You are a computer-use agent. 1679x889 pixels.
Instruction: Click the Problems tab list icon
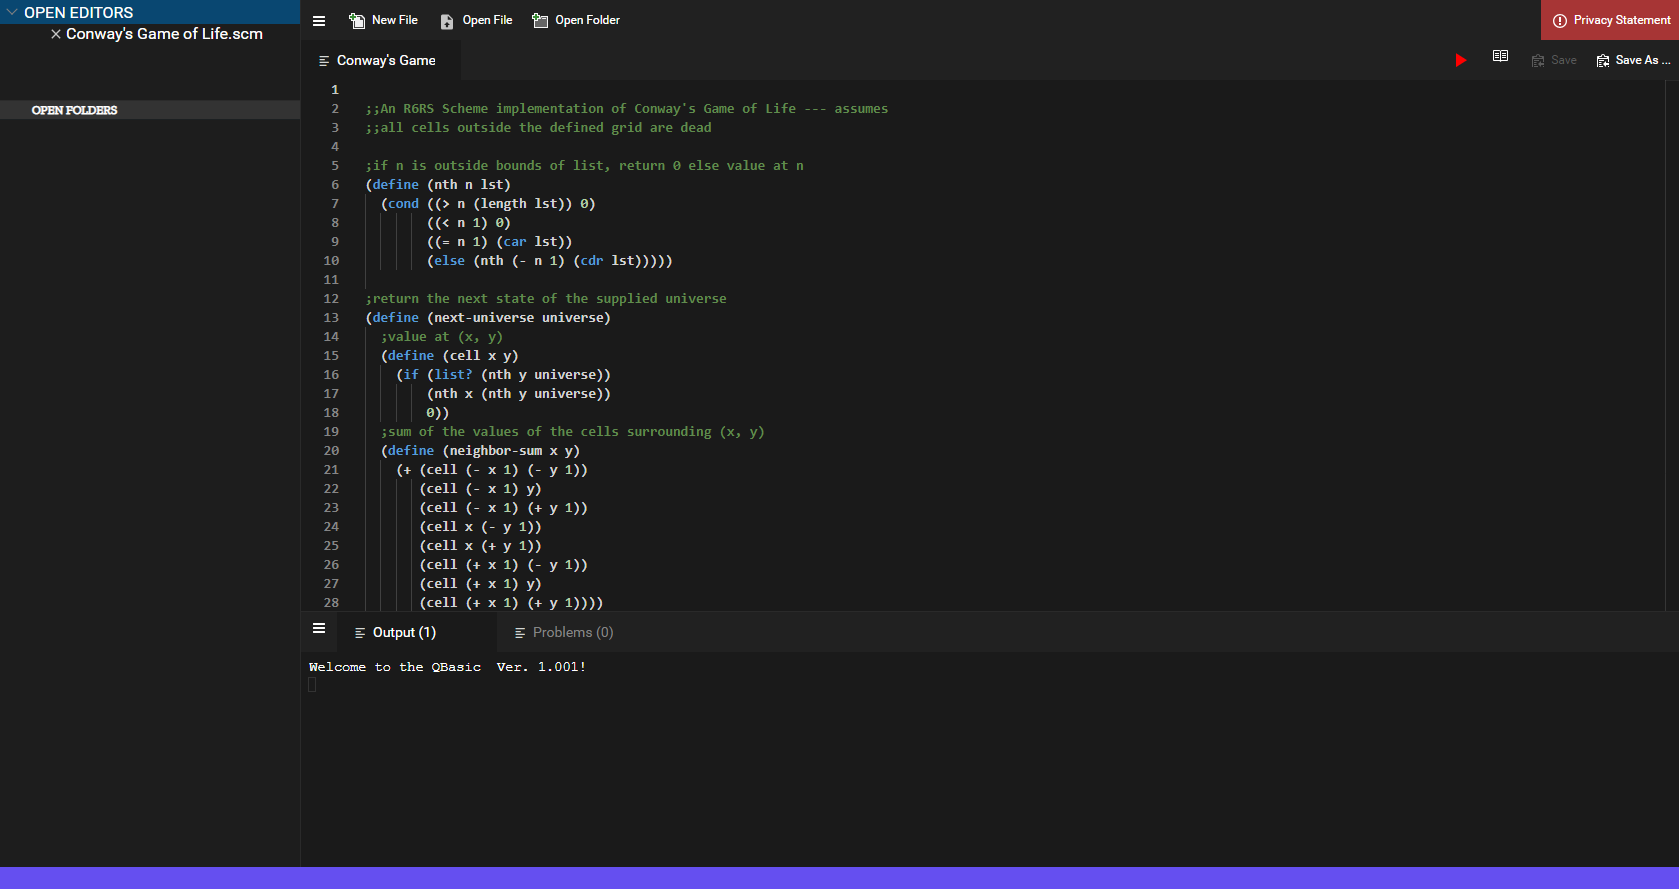click(520, 633)
